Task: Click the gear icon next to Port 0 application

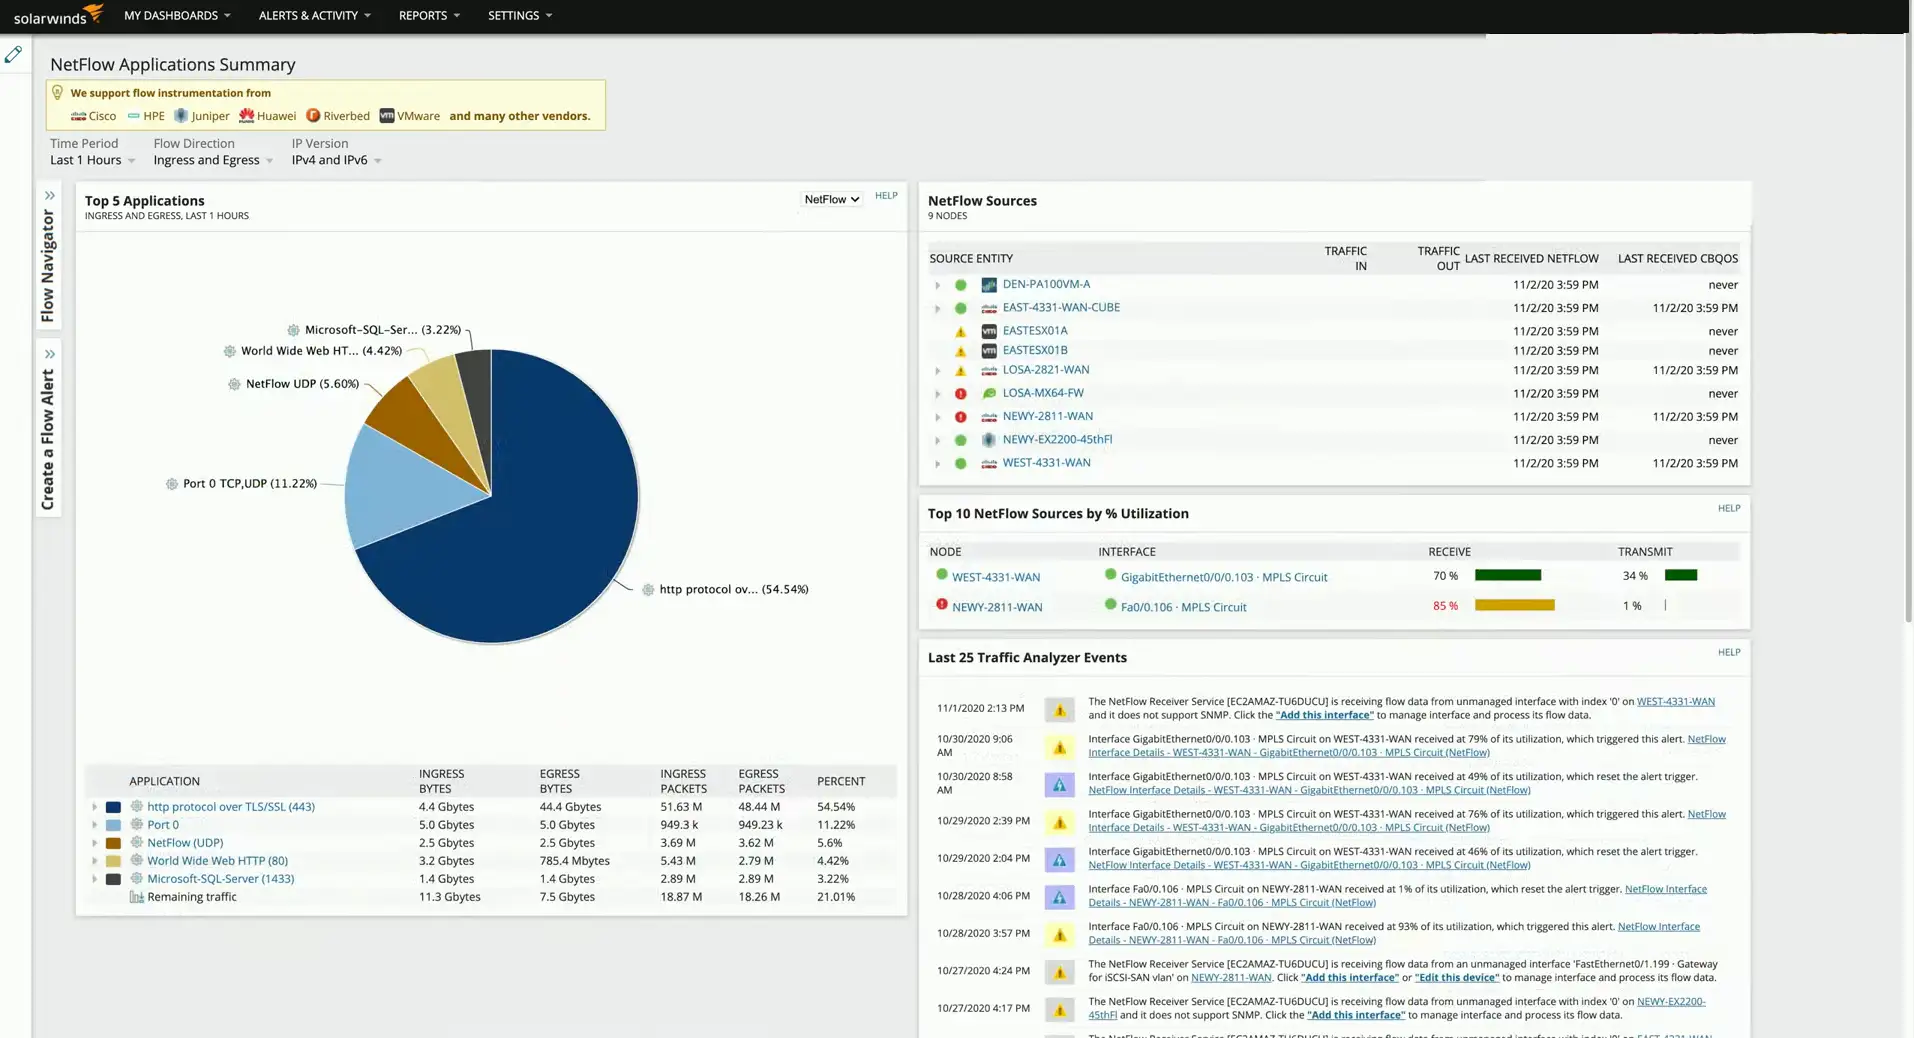Action: [x=137, y=825]
